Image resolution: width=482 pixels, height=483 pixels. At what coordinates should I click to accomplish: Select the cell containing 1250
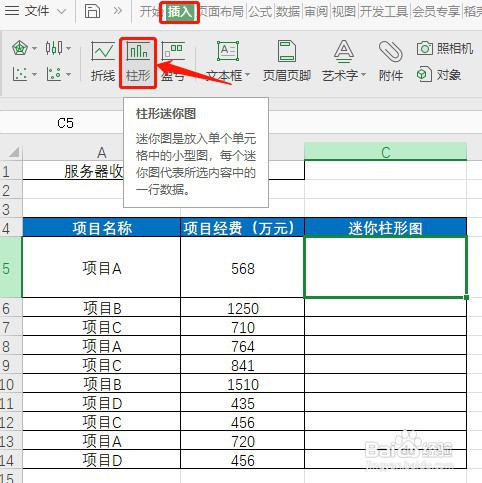coord(242,307)
